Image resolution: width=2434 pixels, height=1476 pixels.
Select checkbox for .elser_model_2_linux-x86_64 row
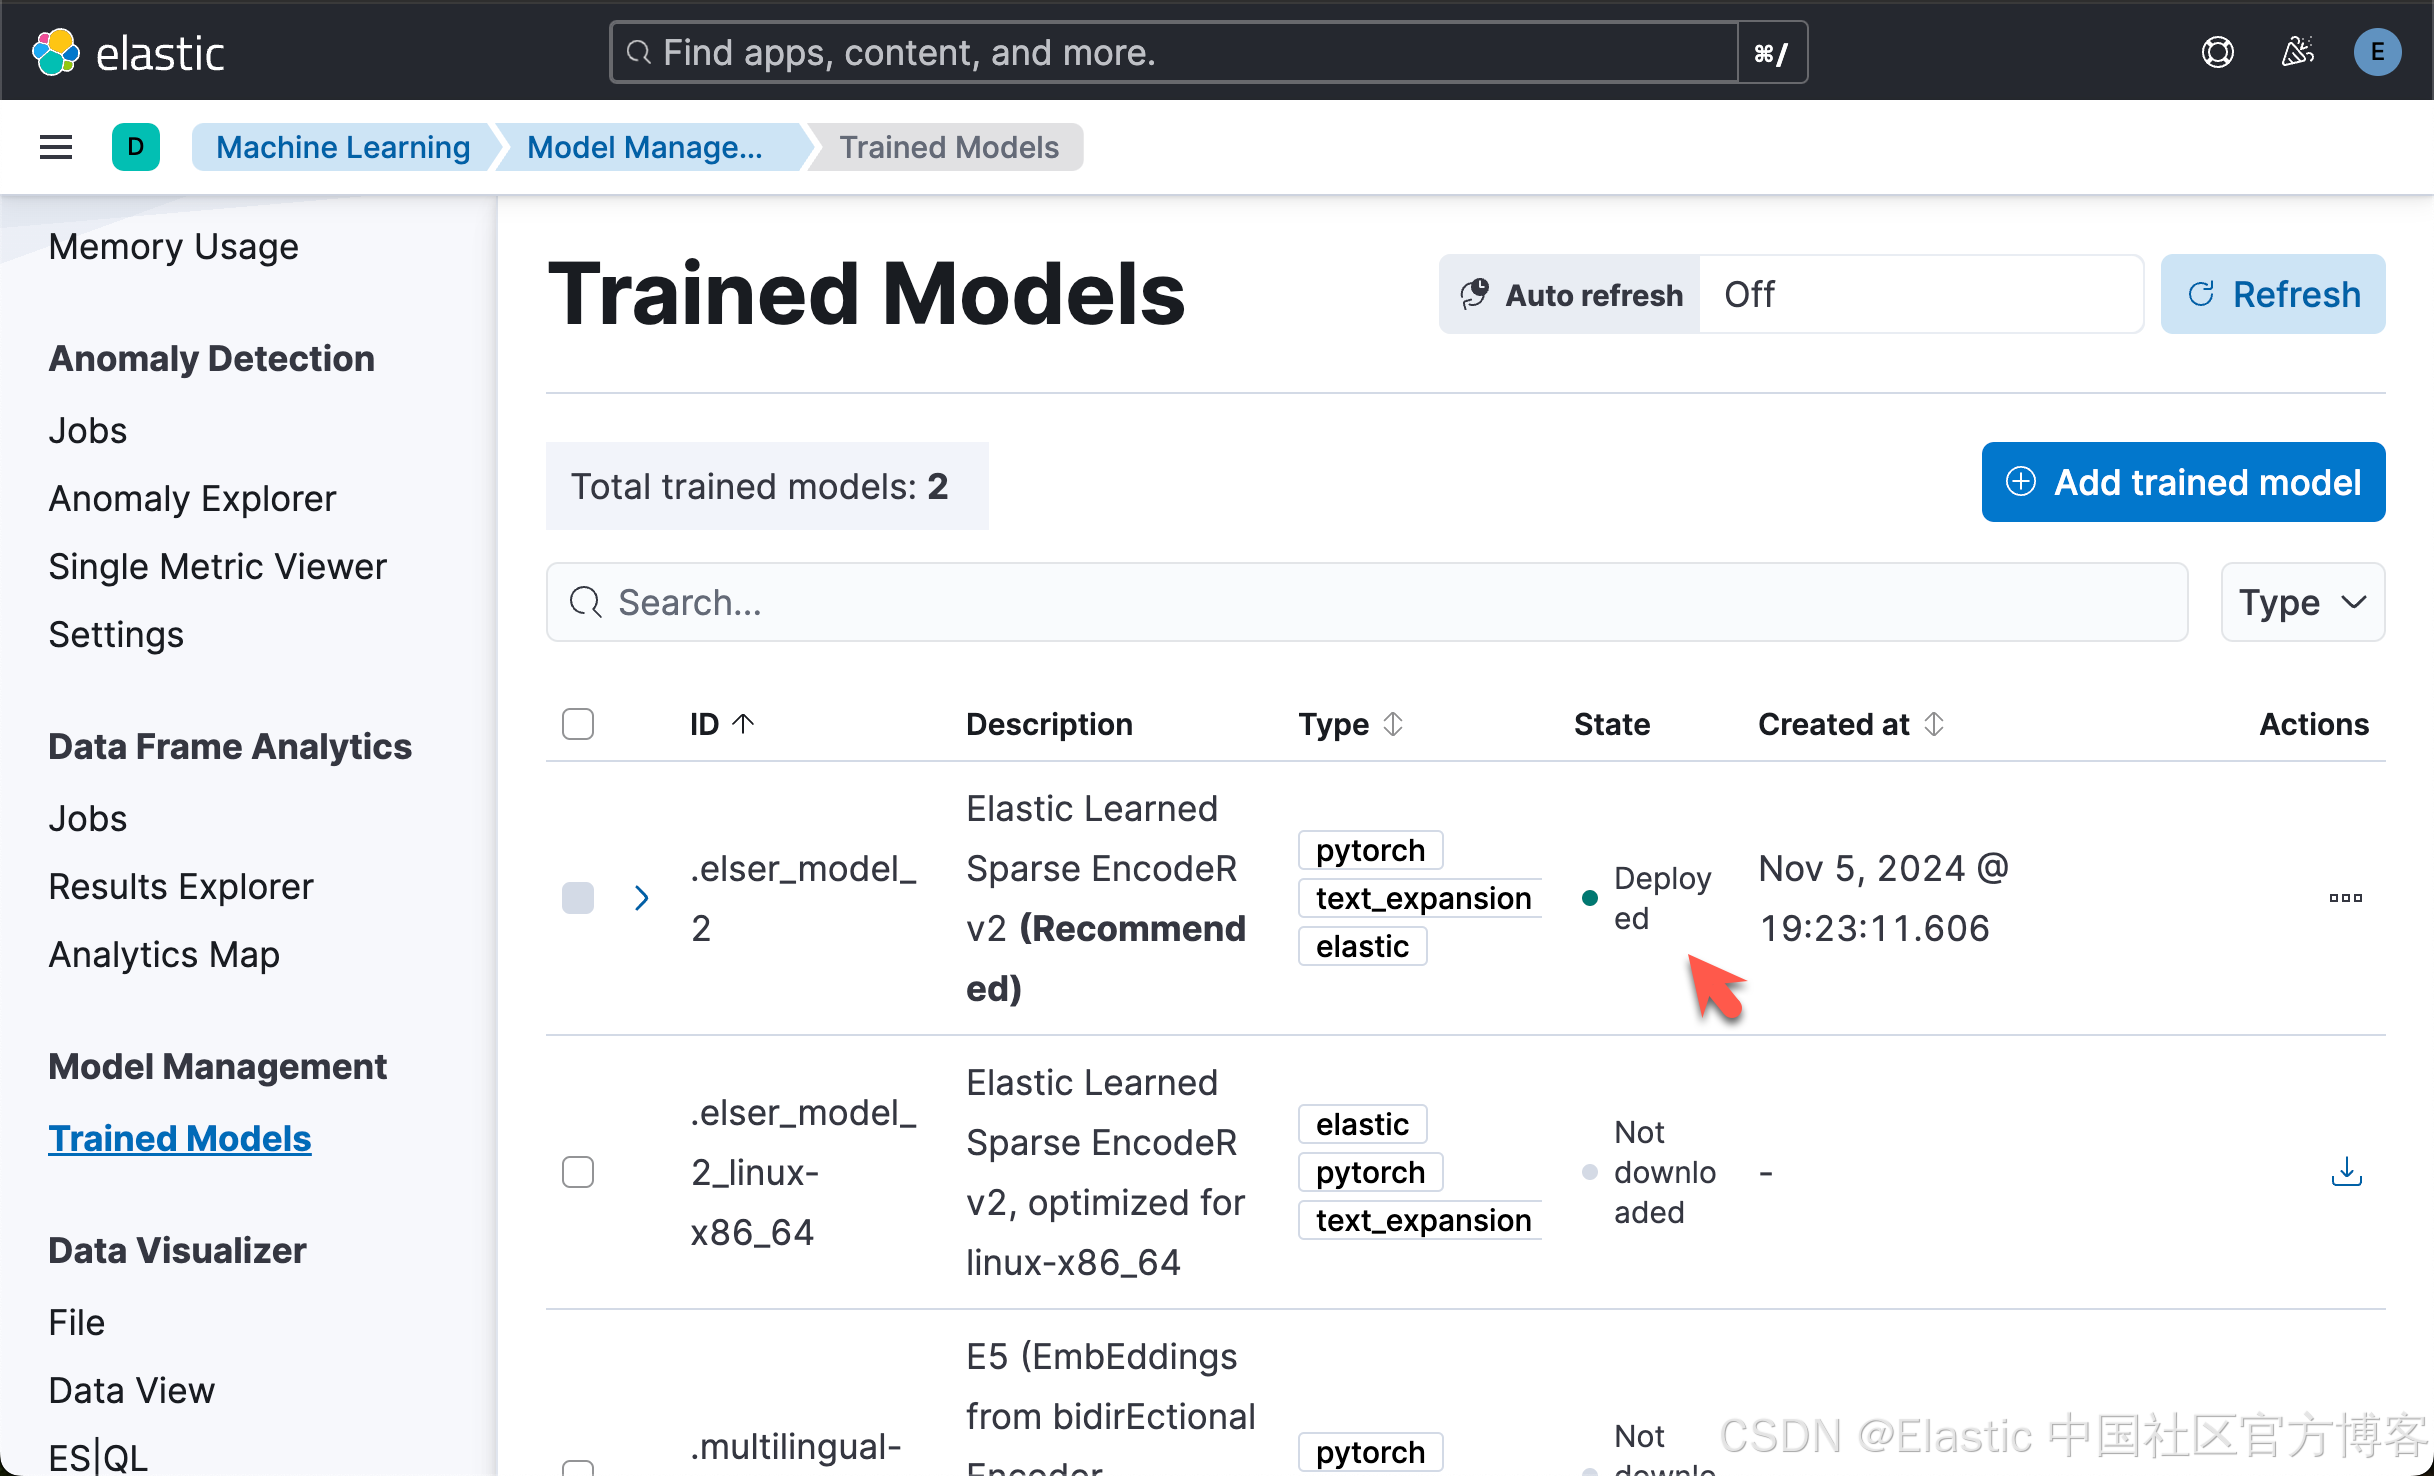(578, 1172)
